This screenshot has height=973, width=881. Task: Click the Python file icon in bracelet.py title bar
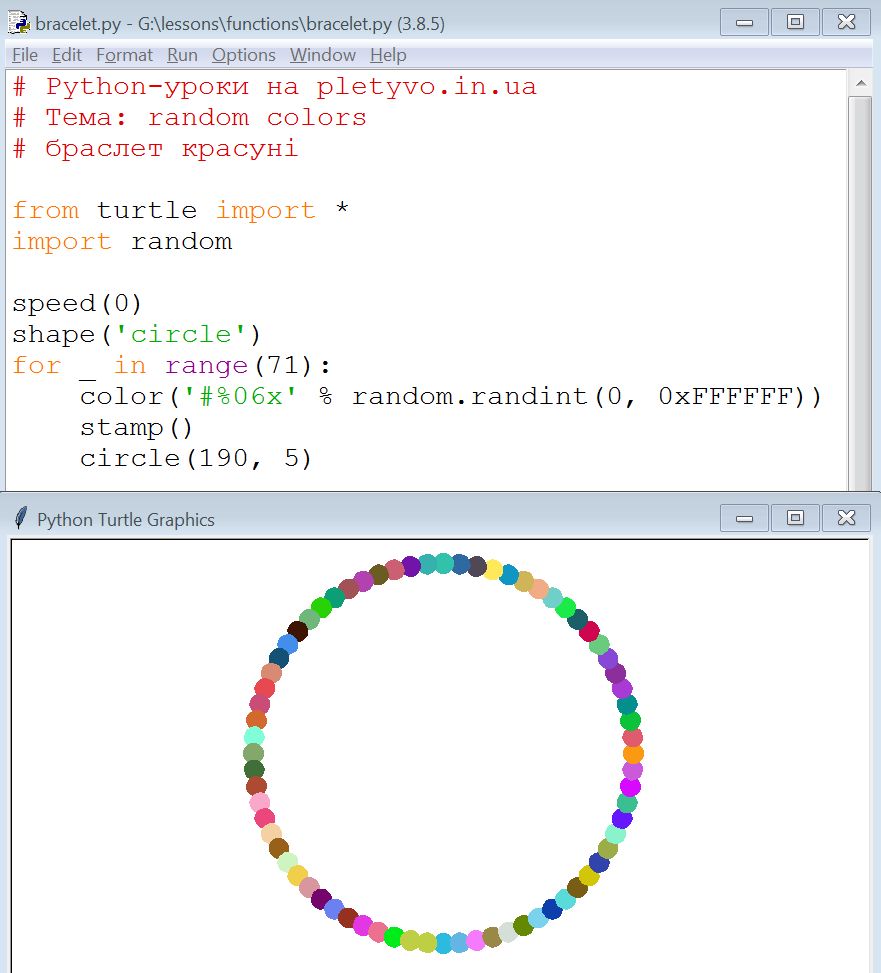pos(19,23)
